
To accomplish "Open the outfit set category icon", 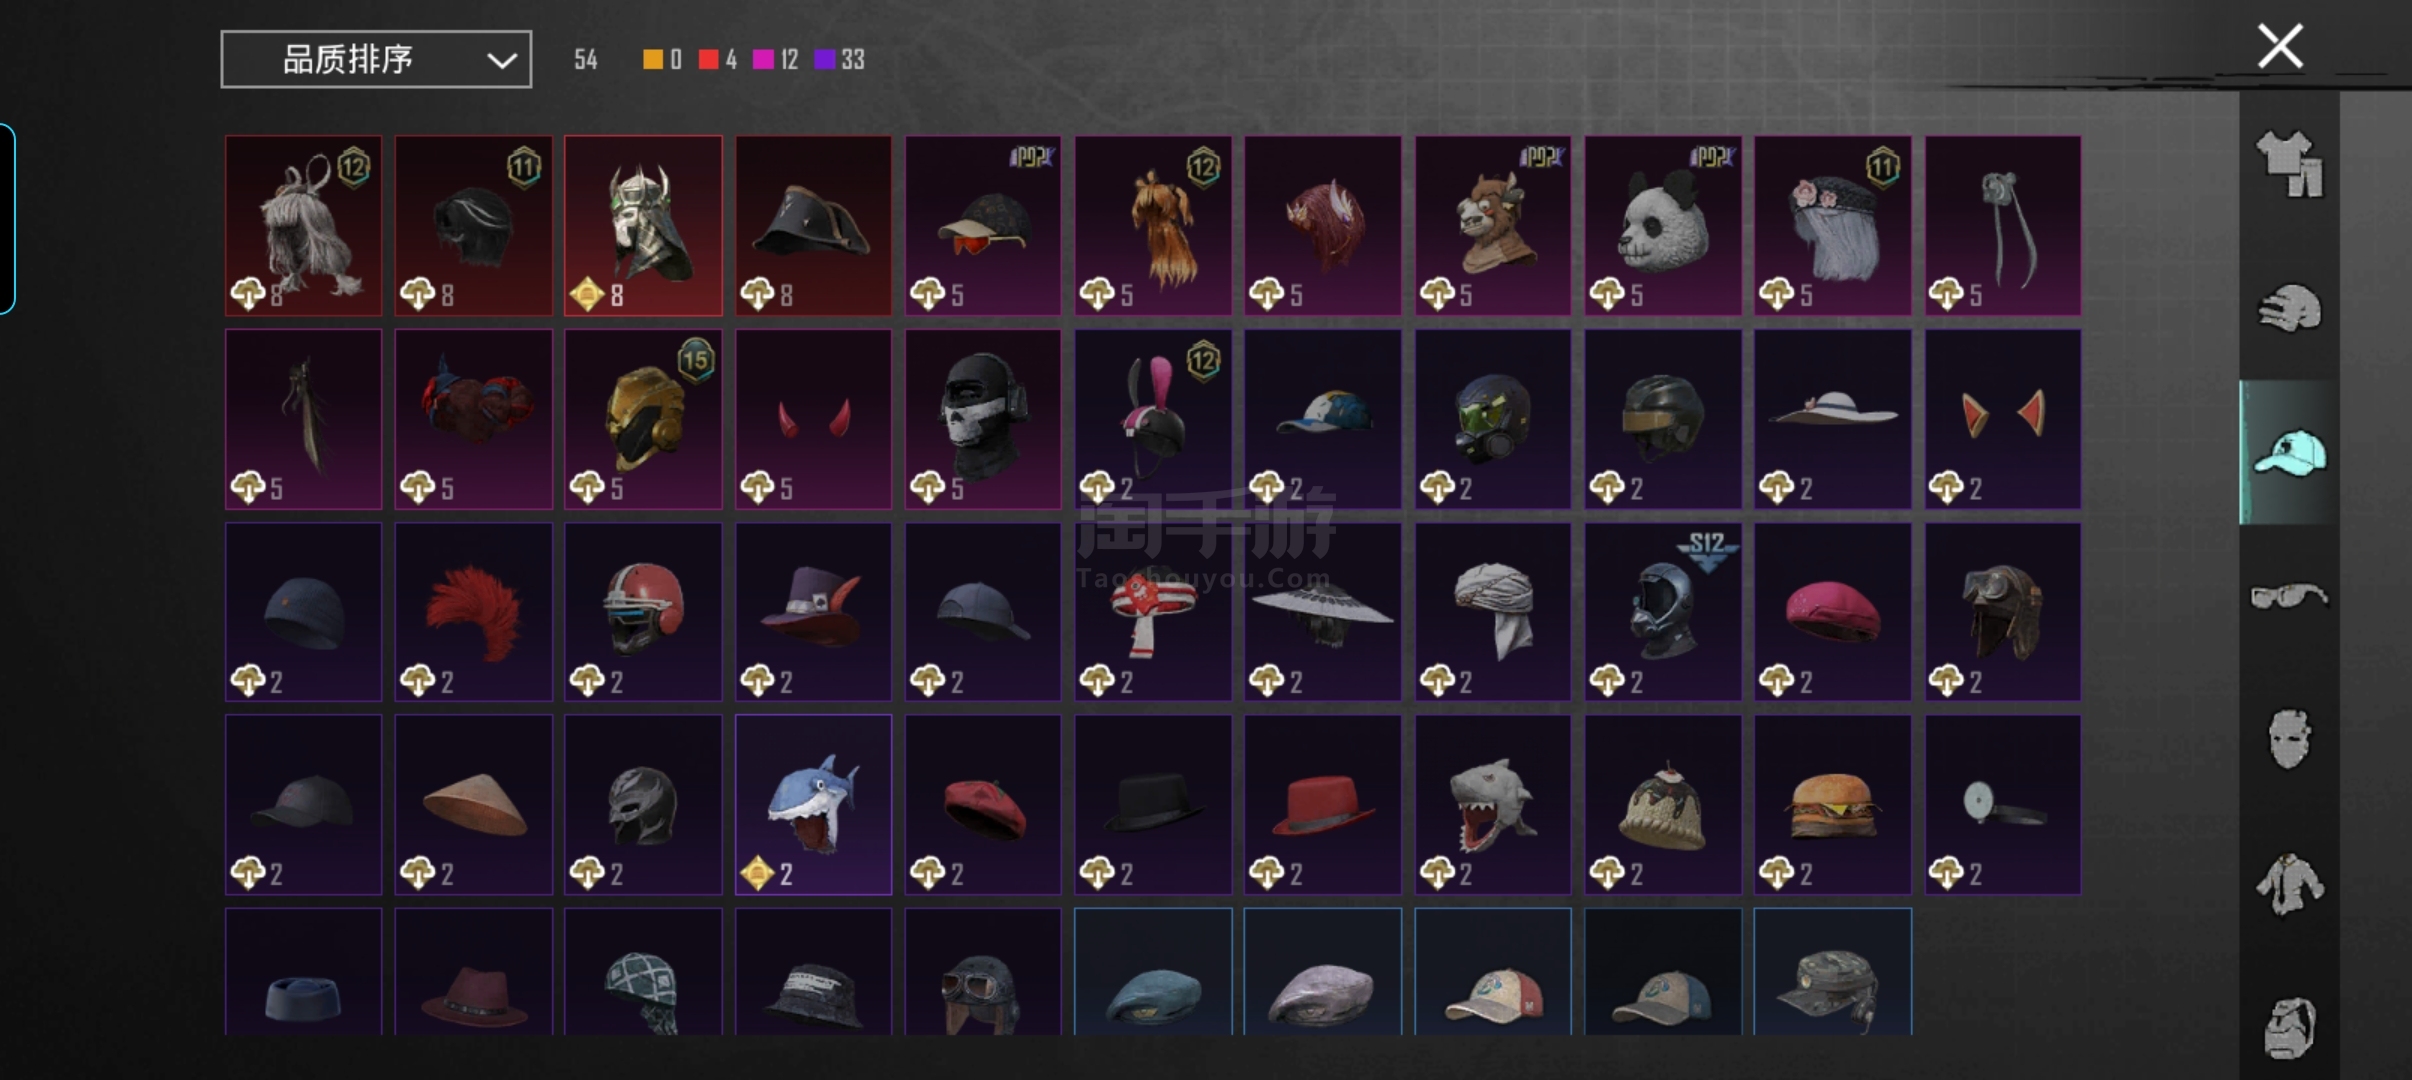I will coord(2289,164).
